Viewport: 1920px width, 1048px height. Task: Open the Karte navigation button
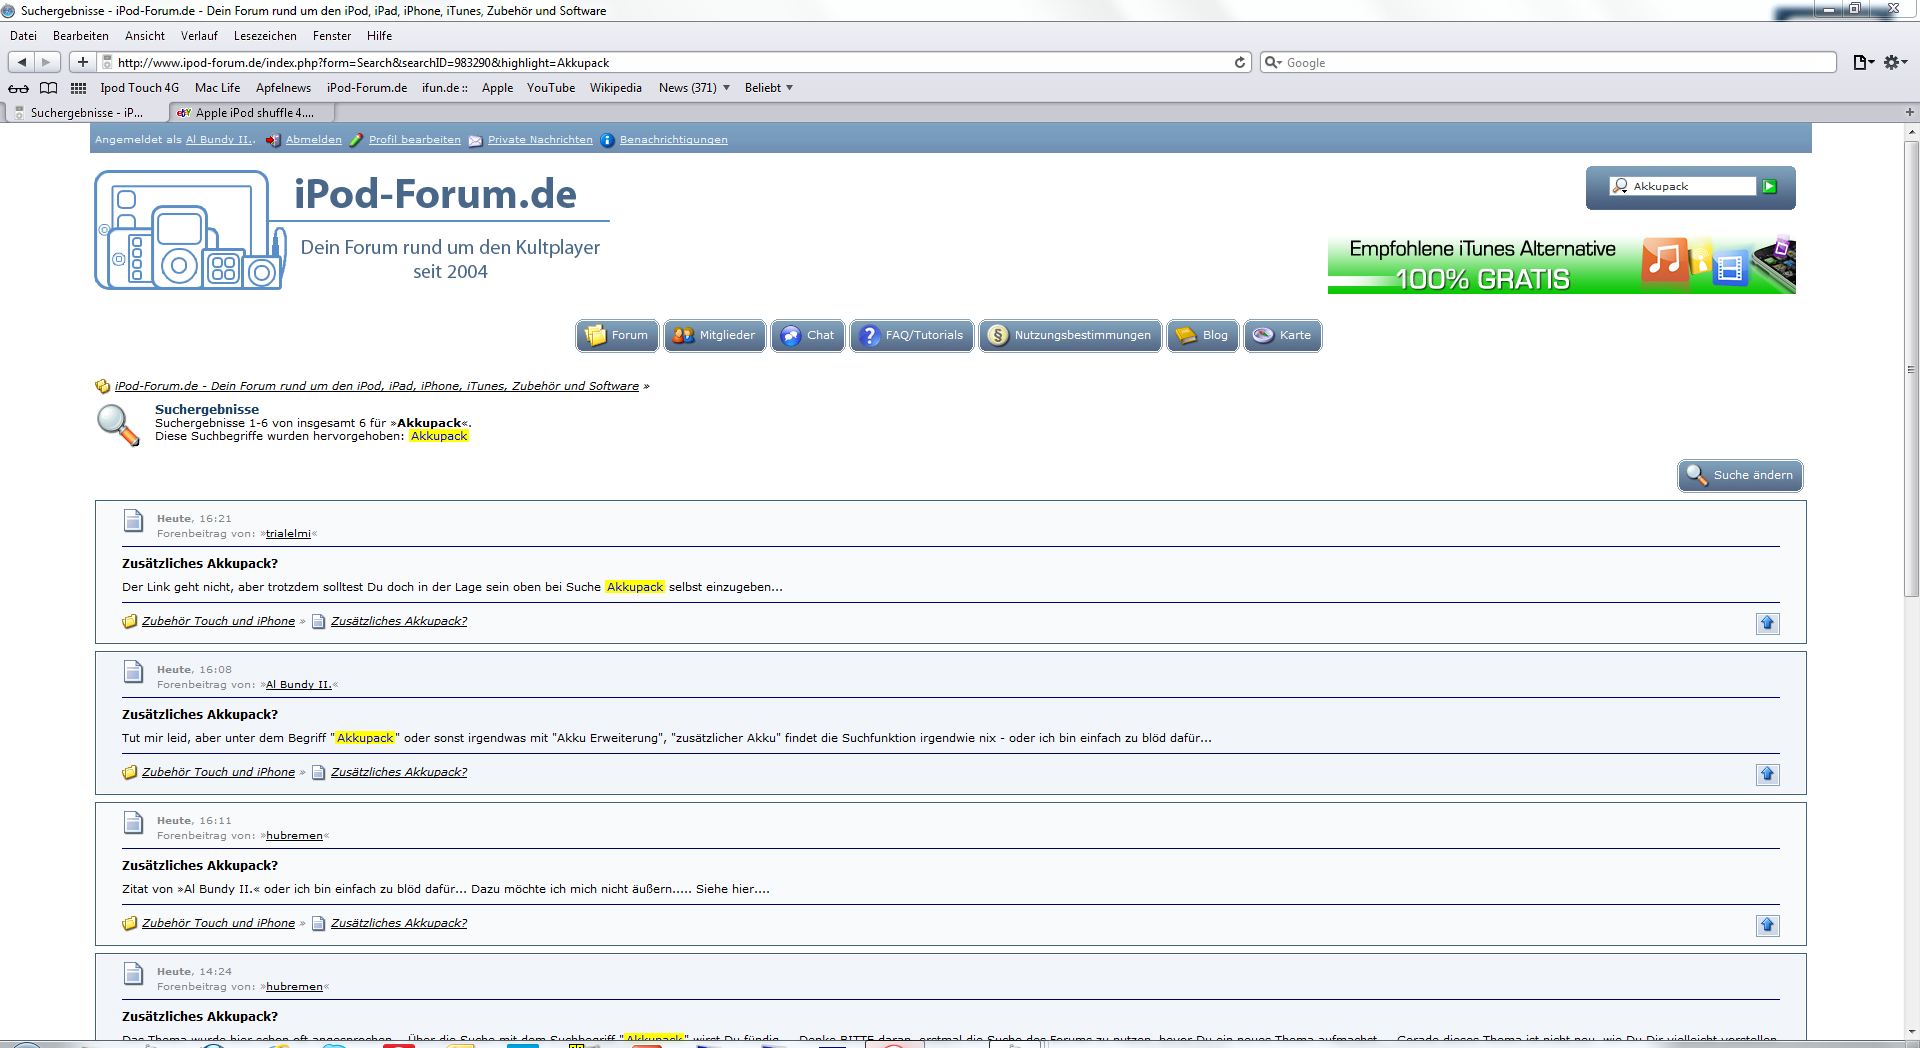(1283, 335)
